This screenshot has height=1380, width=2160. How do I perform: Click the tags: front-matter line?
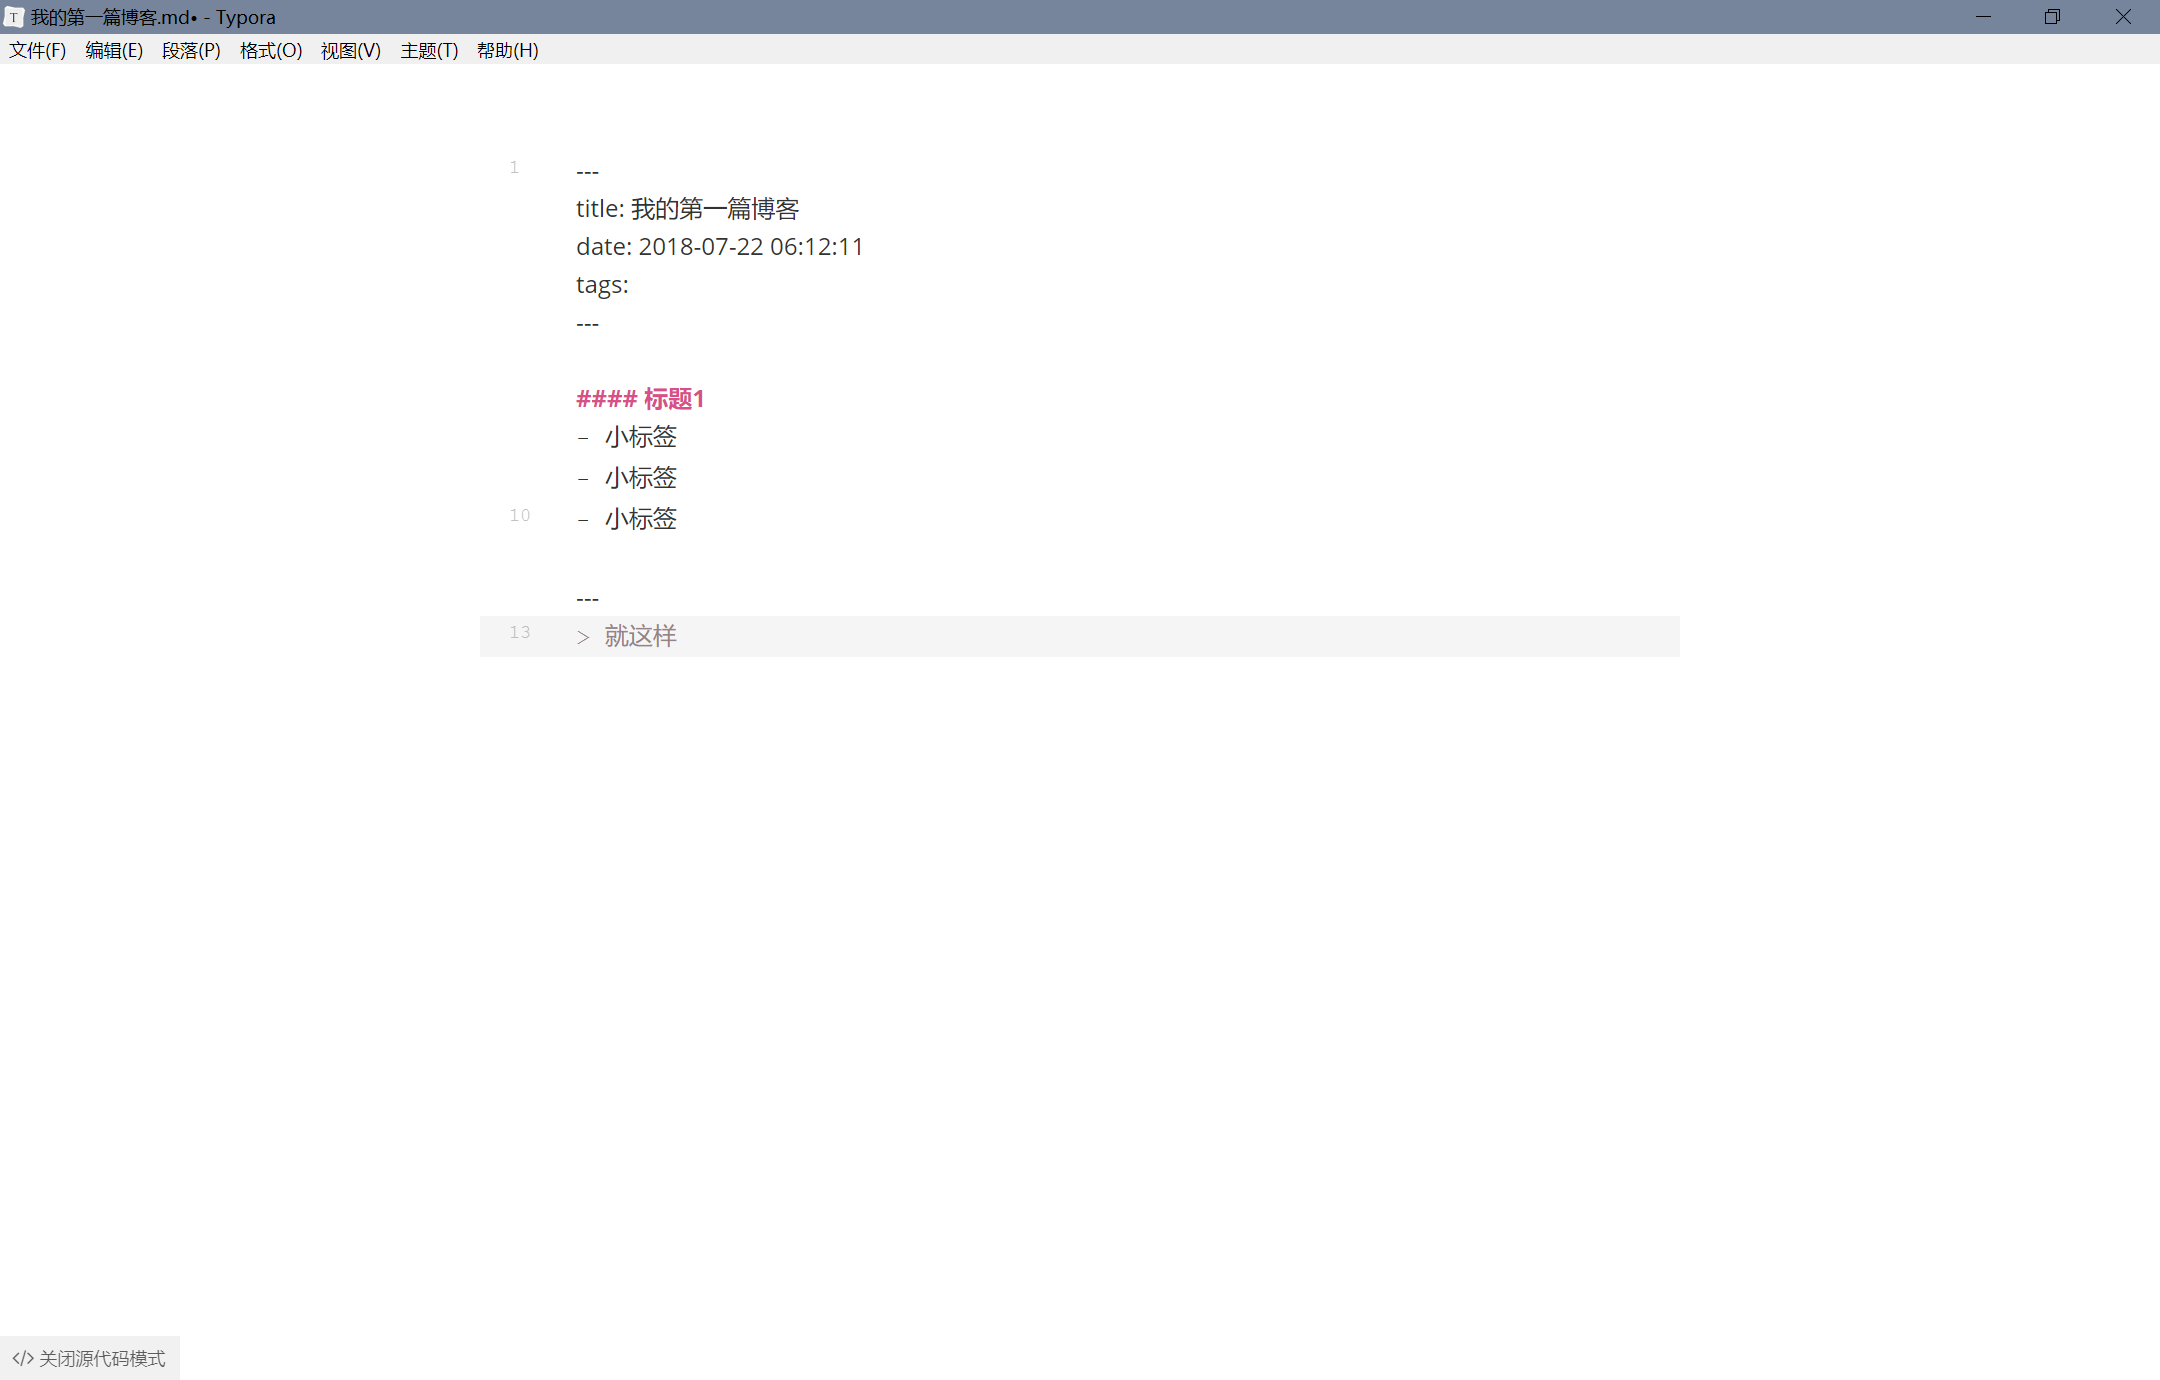coord(602,285)
